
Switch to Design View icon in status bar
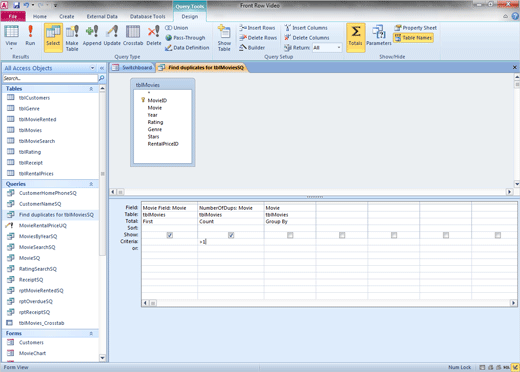(x=515, y=367)
